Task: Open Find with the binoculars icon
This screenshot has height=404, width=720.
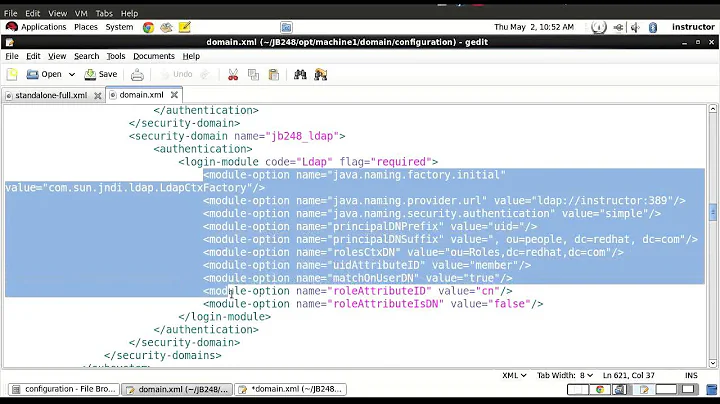Action: [300, 74]
